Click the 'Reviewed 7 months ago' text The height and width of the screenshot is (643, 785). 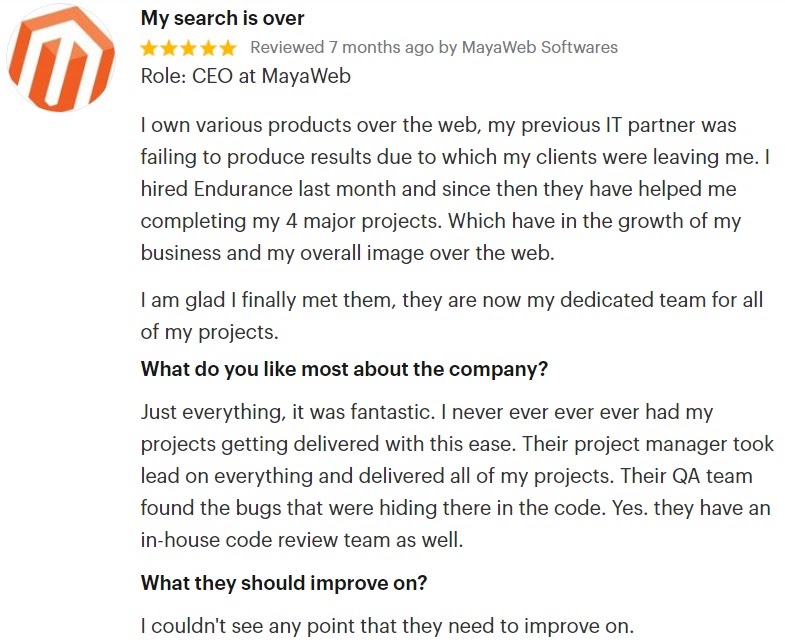click(342, 48)
